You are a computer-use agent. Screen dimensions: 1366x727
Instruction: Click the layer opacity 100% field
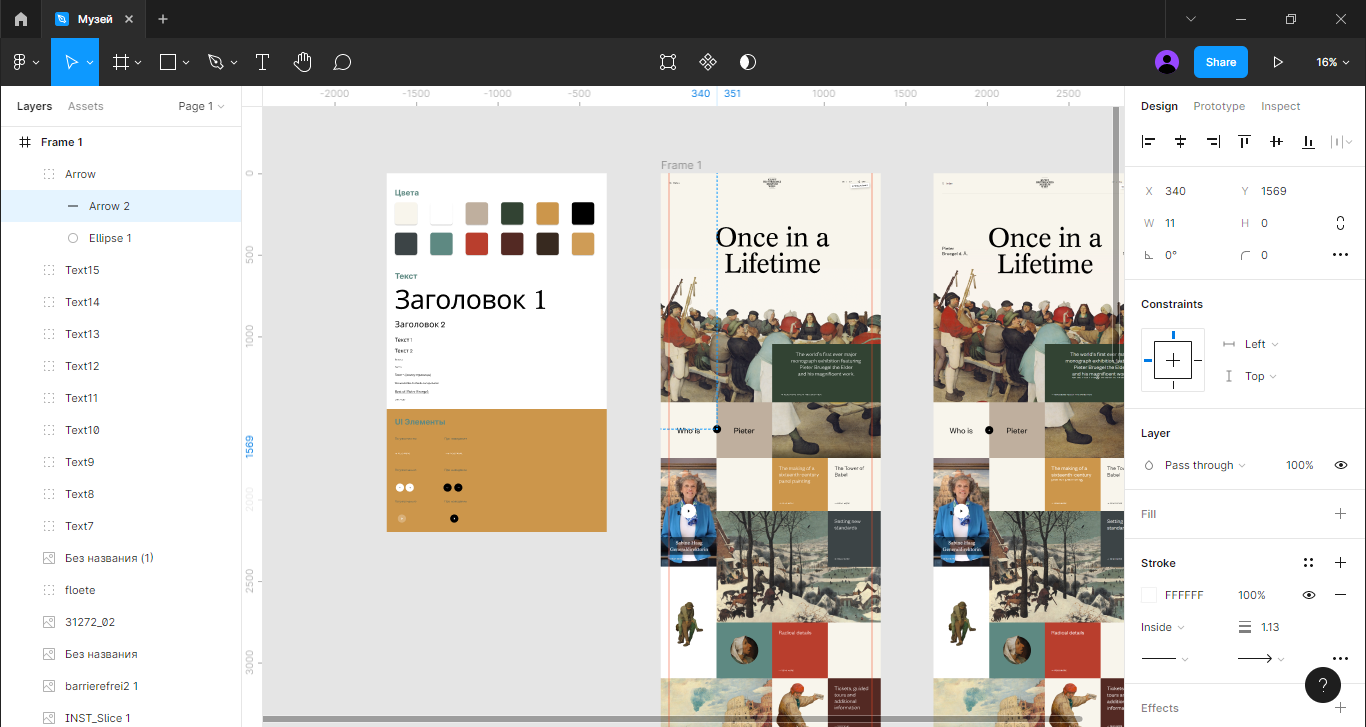tap(1299, 465)
